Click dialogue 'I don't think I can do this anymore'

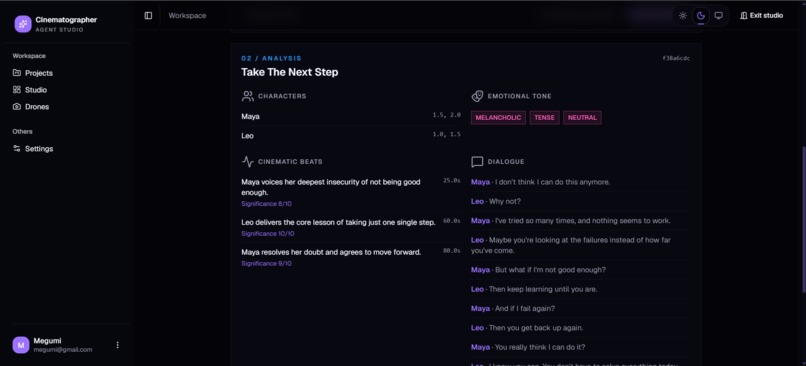(553, 182)
